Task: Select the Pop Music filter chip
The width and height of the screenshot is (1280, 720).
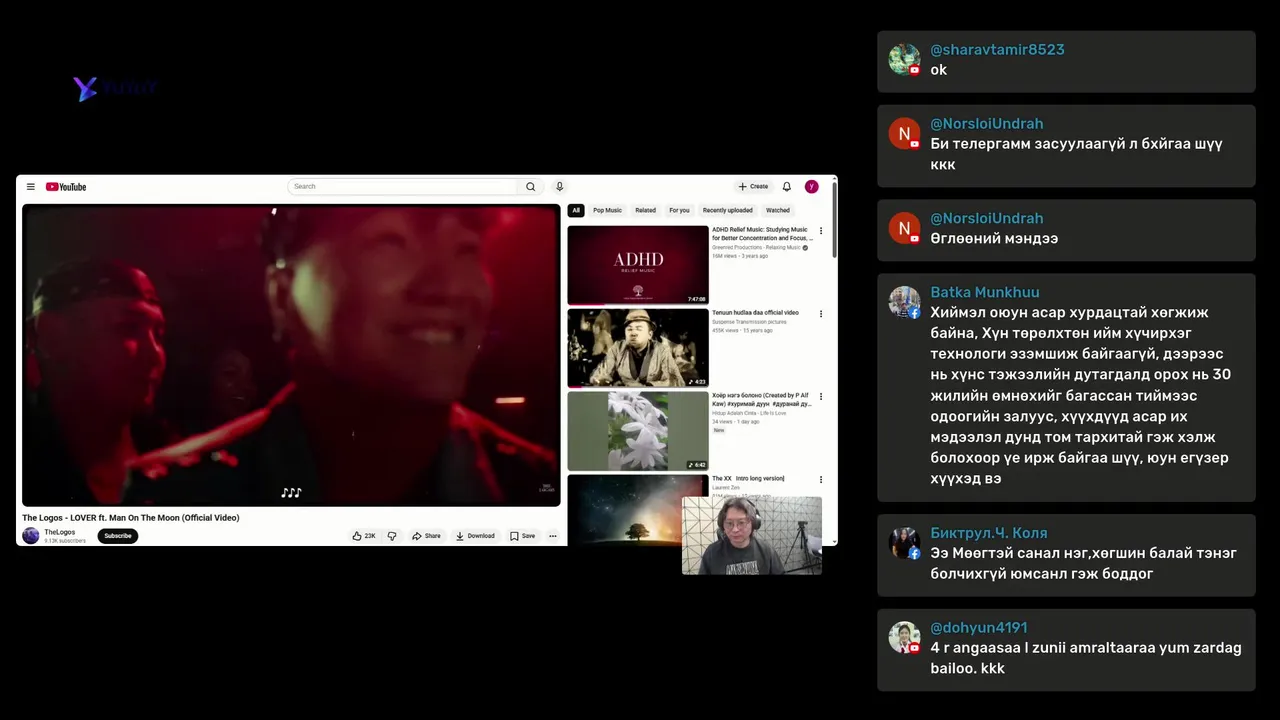Action: point(607,211)
